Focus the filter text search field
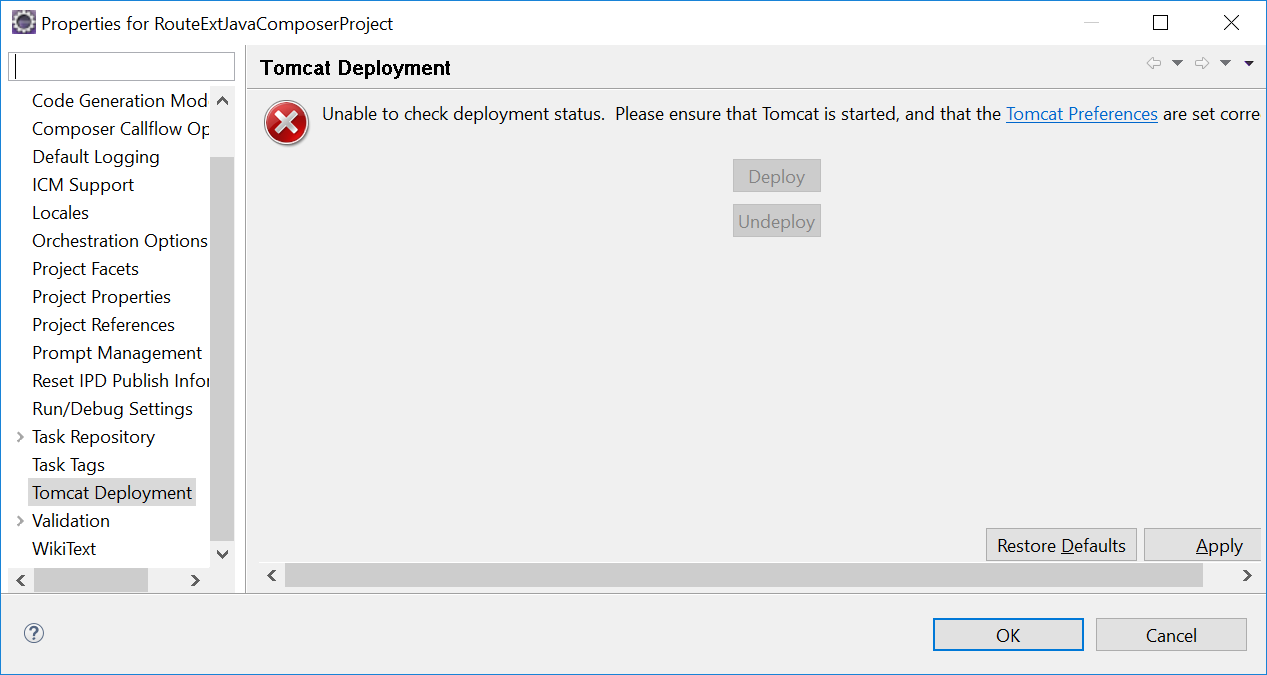 pyautogui.click(x=121, y=67)
